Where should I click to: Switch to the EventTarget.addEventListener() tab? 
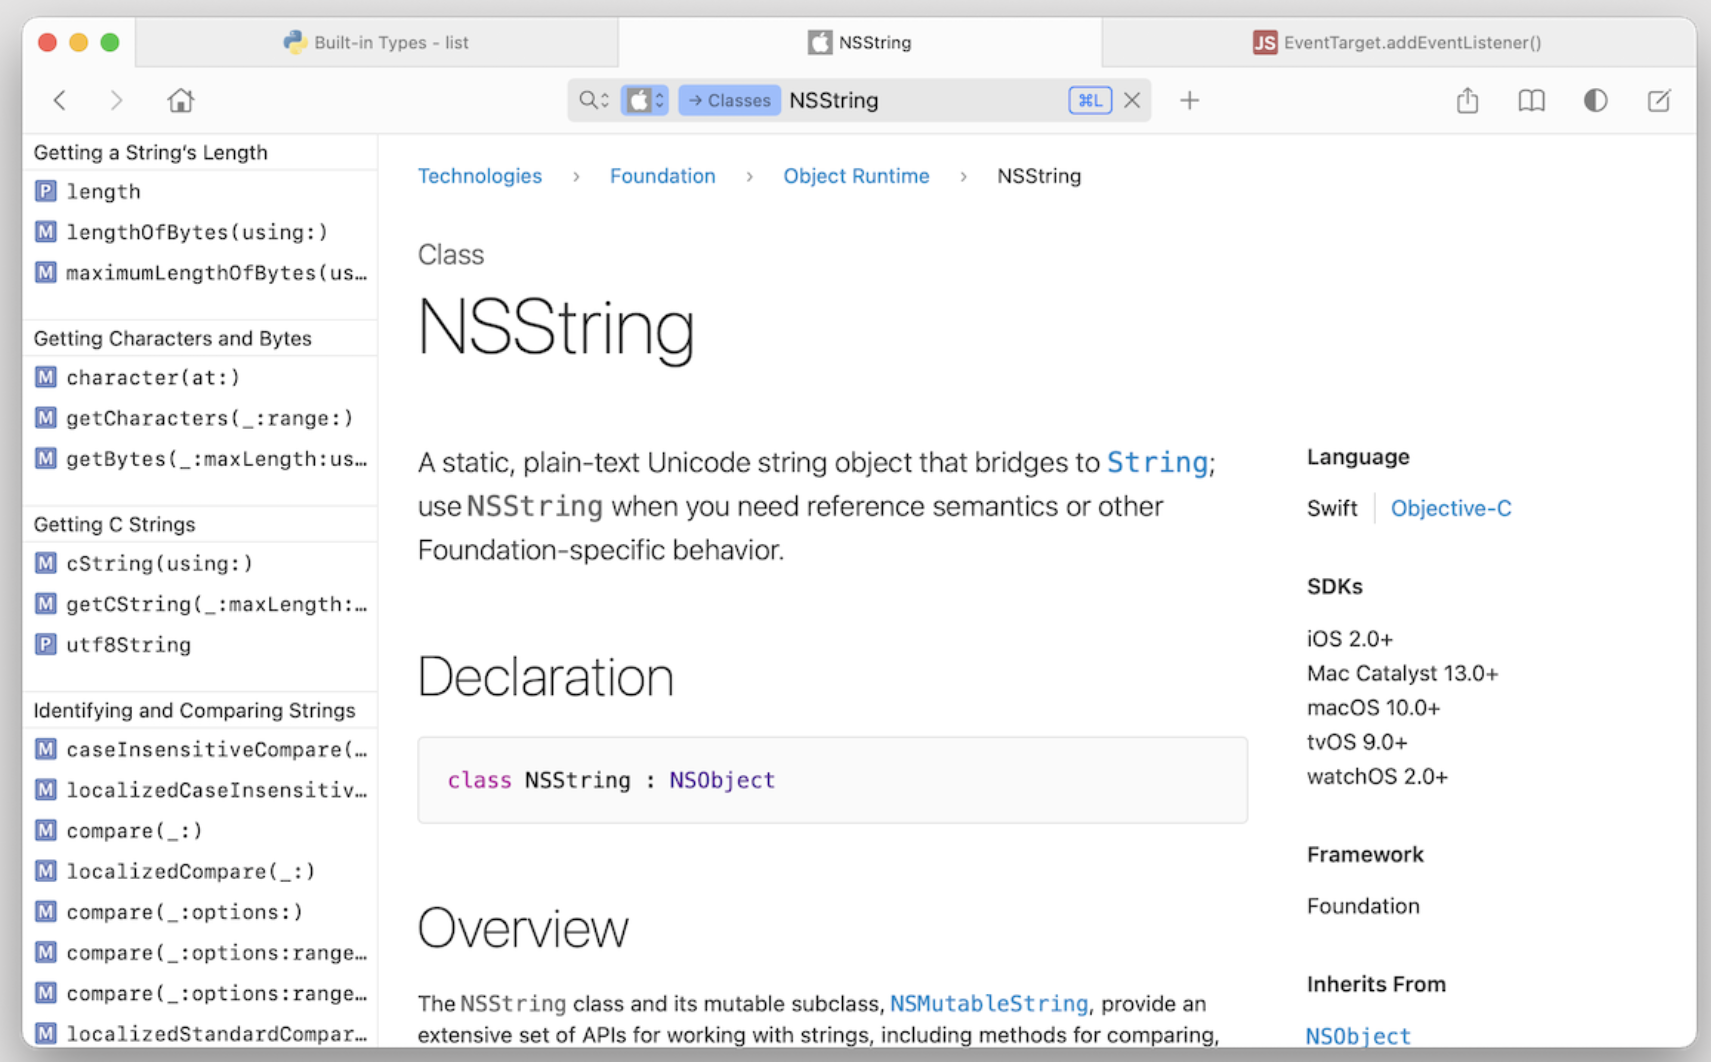(x=1398, y=42)
